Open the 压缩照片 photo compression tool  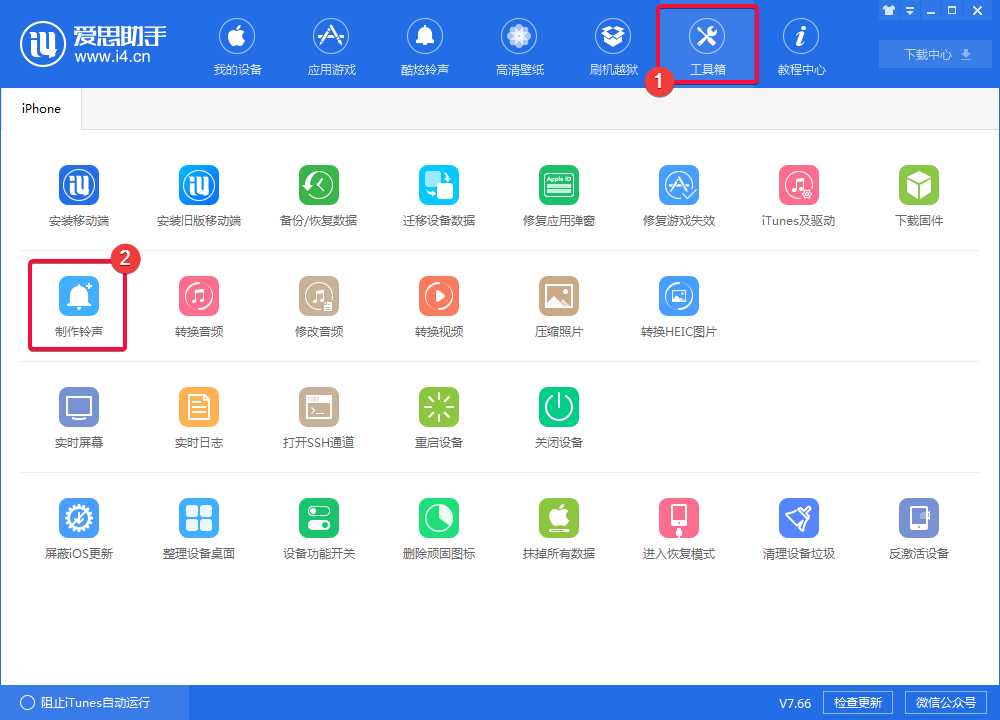coord(558,296)
